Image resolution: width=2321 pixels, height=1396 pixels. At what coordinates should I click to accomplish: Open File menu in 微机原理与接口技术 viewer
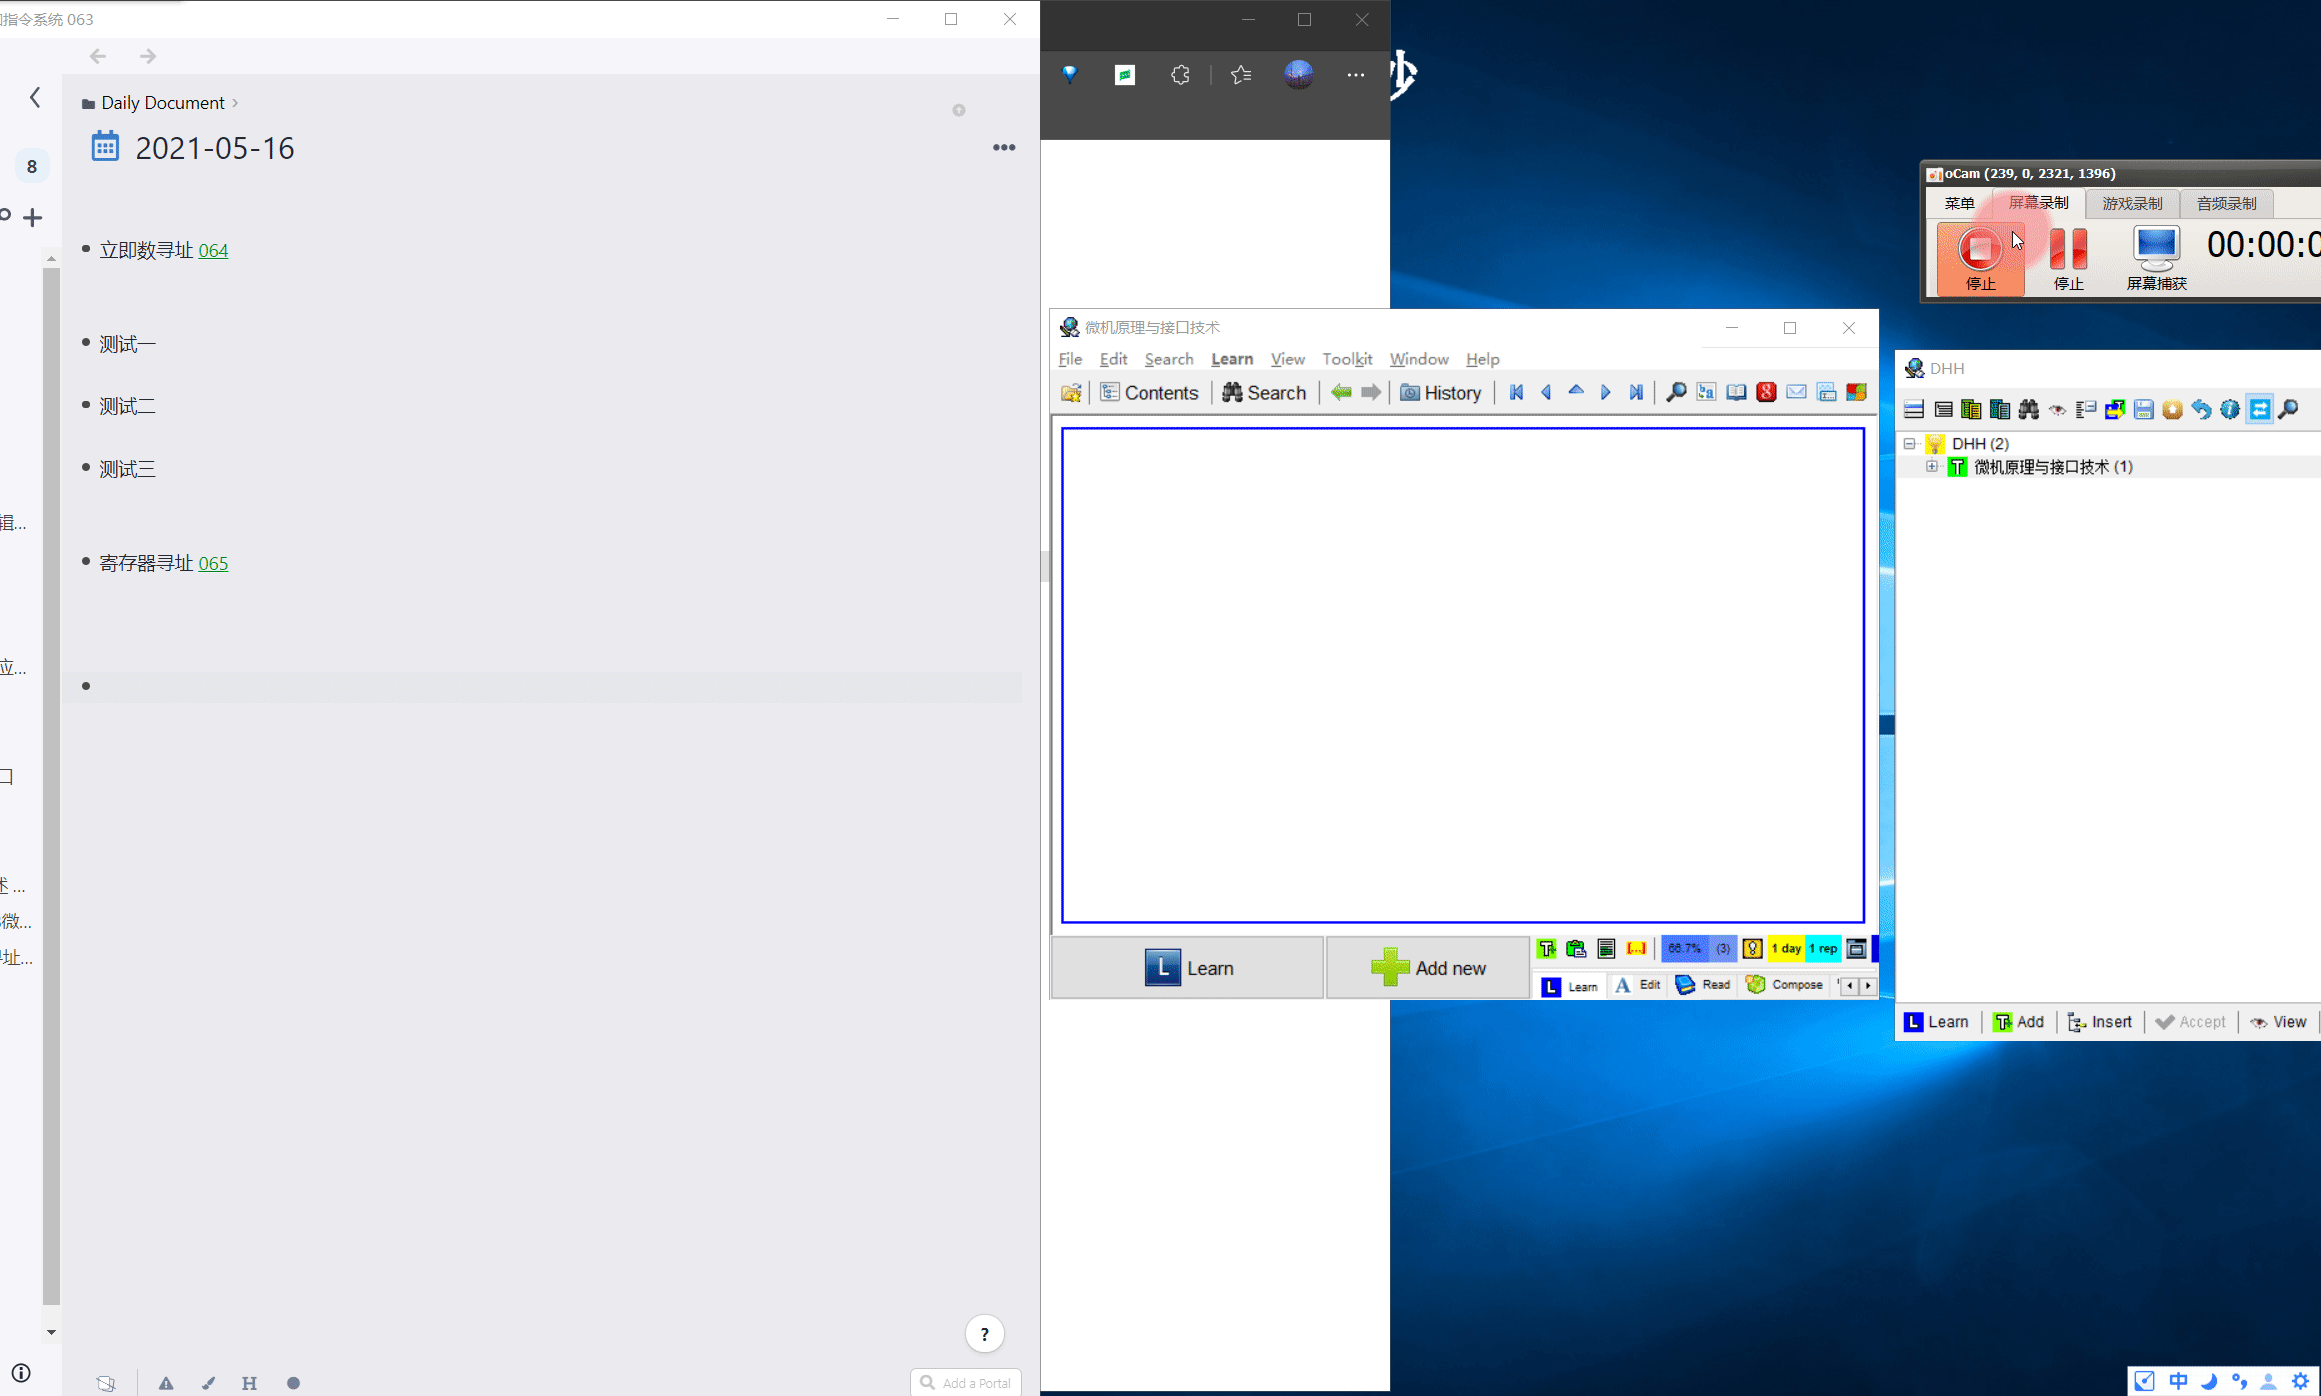pyautogui.click(x=1069, y=358)
